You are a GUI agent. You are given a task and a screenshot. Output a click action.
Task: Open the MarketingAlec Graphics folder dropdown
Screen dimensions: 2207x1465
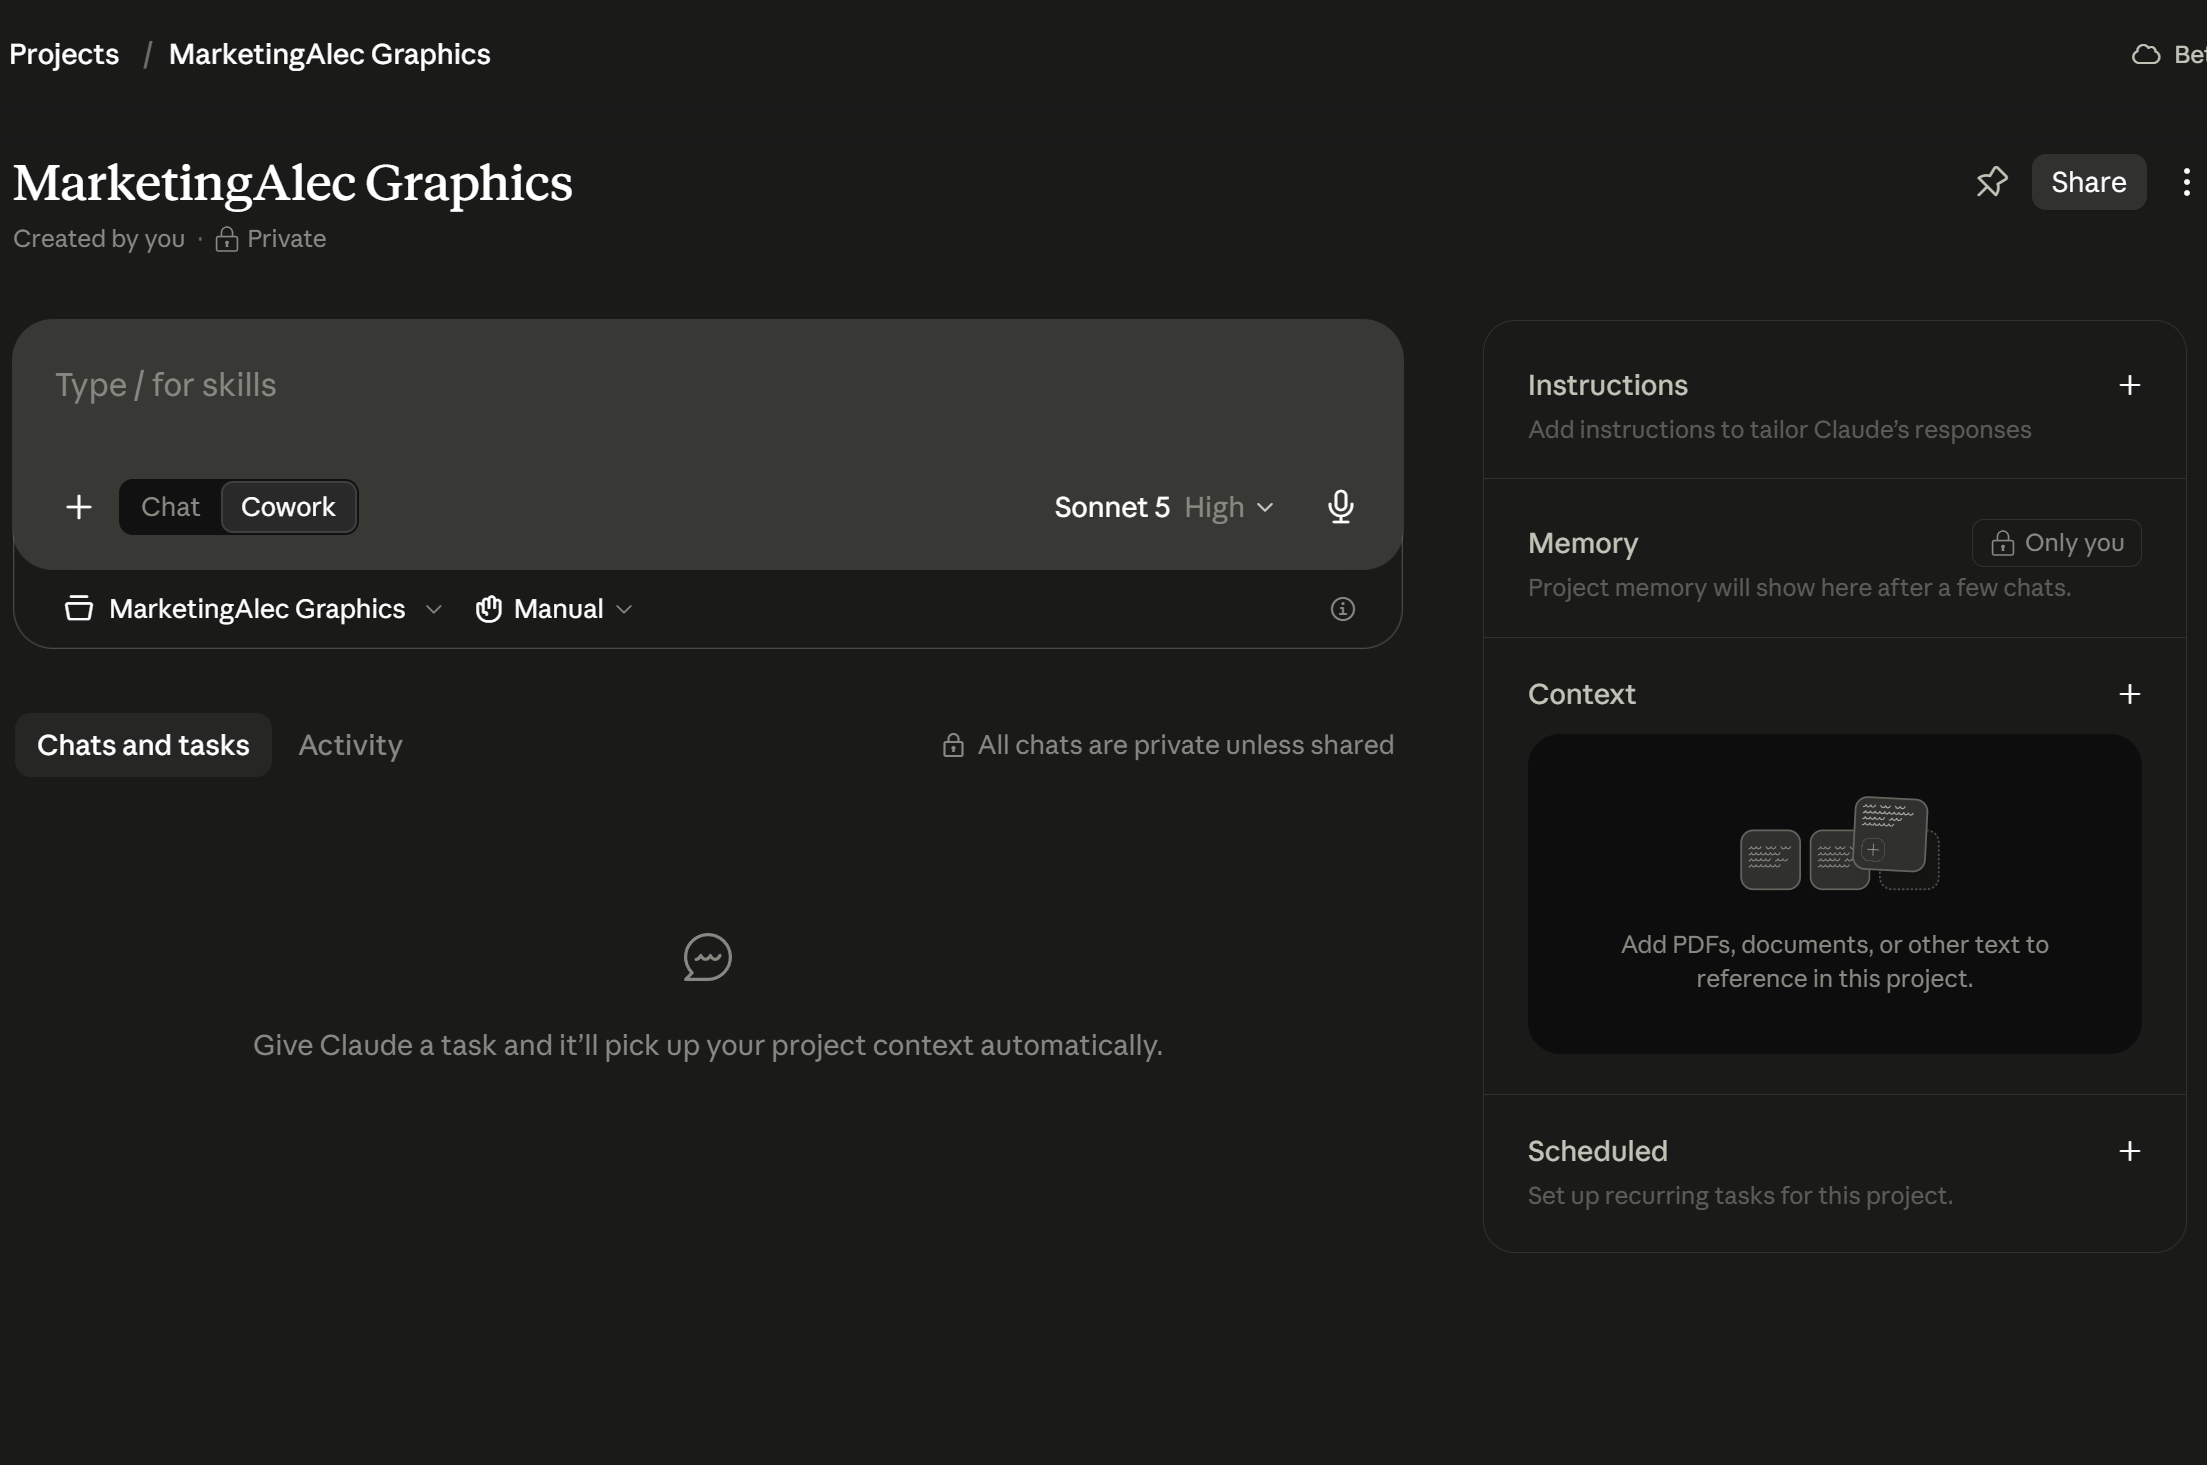(253, 609)
